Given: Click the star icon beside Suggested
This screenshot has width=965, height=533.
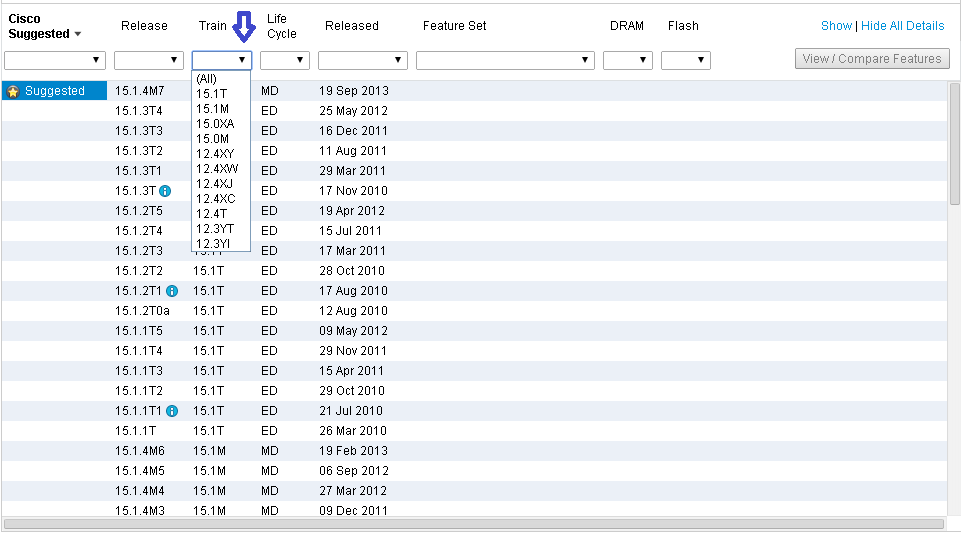Looking at the screenshot, I should (x=13, y=92).
